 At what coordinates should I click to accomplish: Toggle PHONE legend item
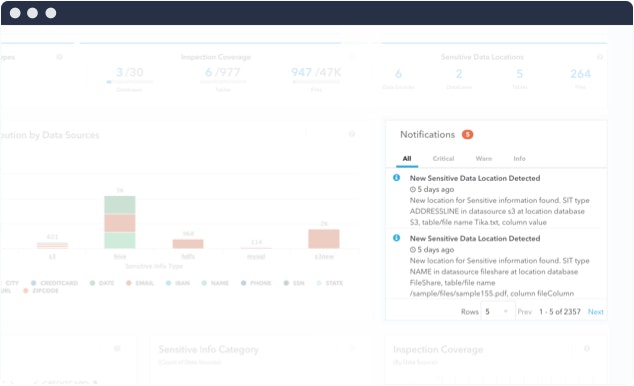[x=256, y=283]
